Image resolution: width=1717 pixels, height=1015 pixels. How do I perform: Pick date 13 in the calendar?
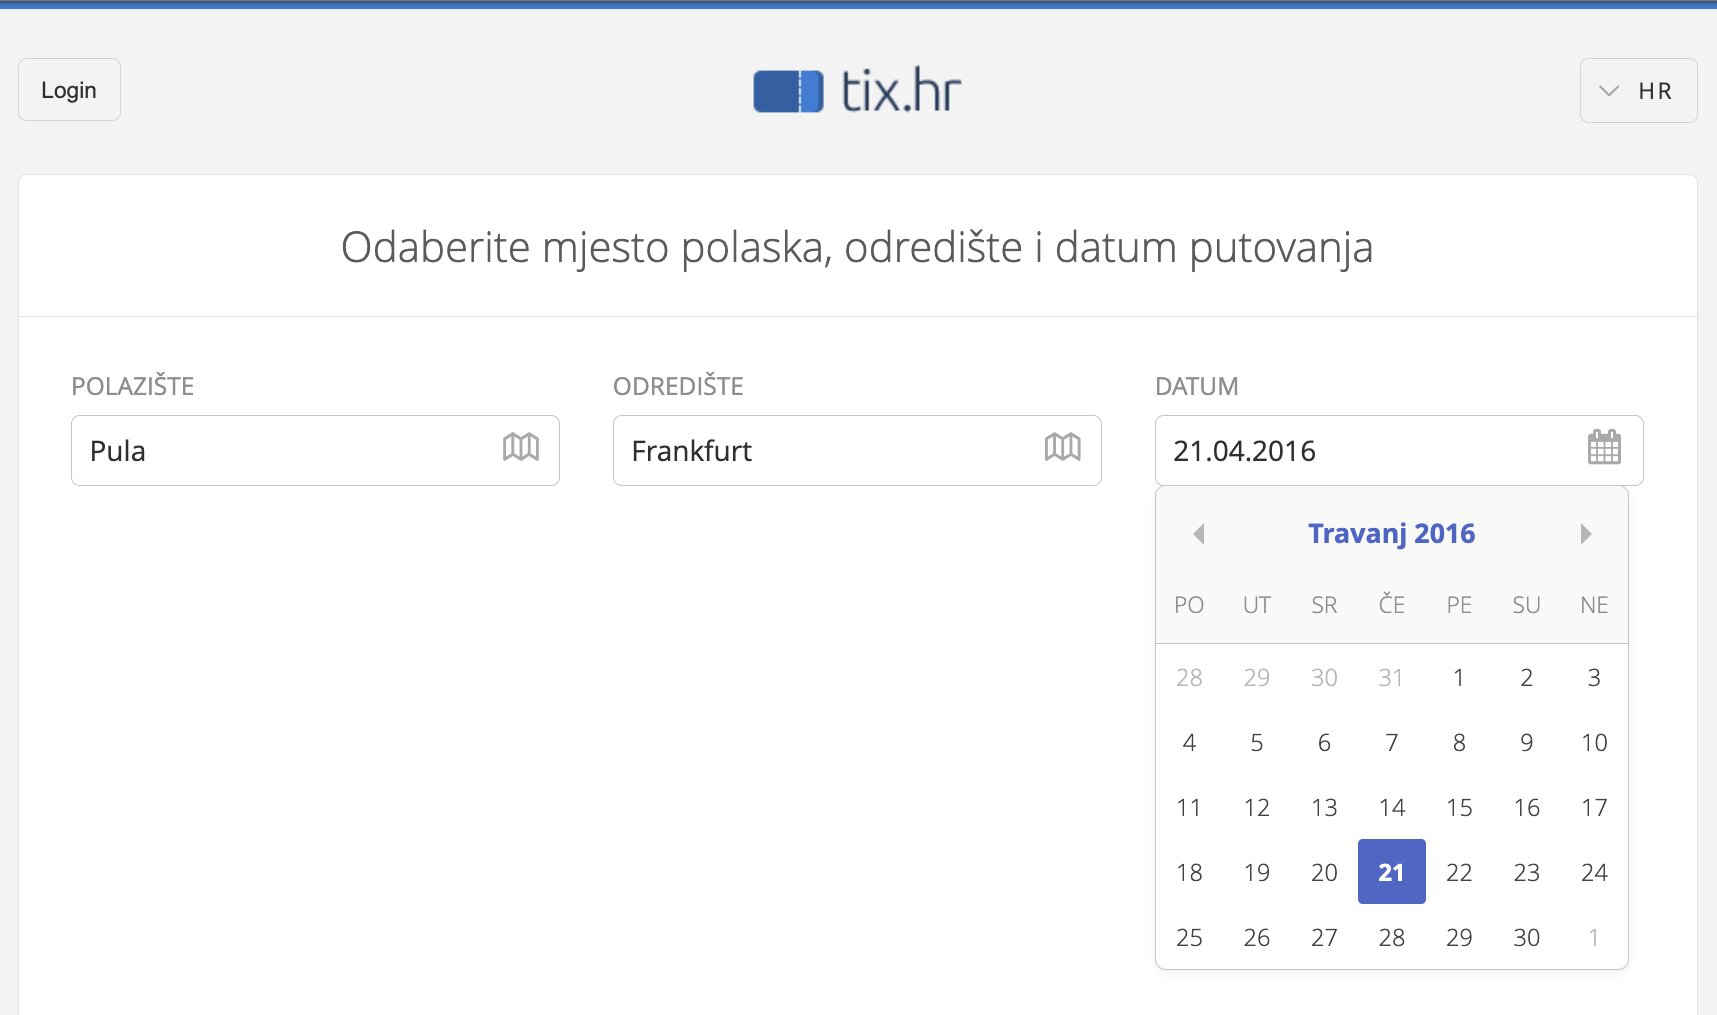click(x=1324, y=807)
